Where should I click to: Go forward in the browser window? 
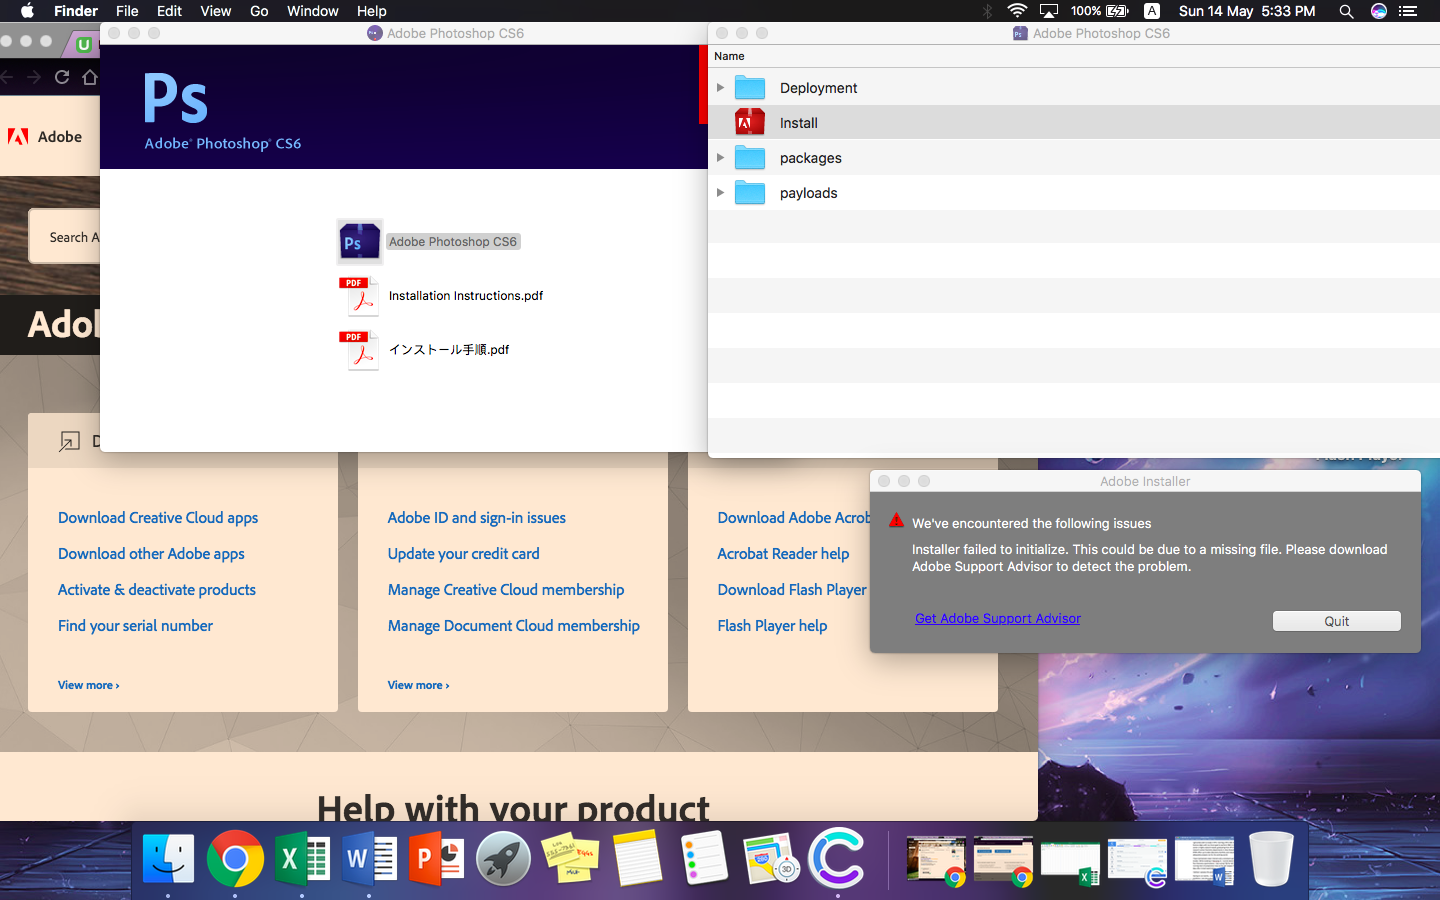pos(34,77)
